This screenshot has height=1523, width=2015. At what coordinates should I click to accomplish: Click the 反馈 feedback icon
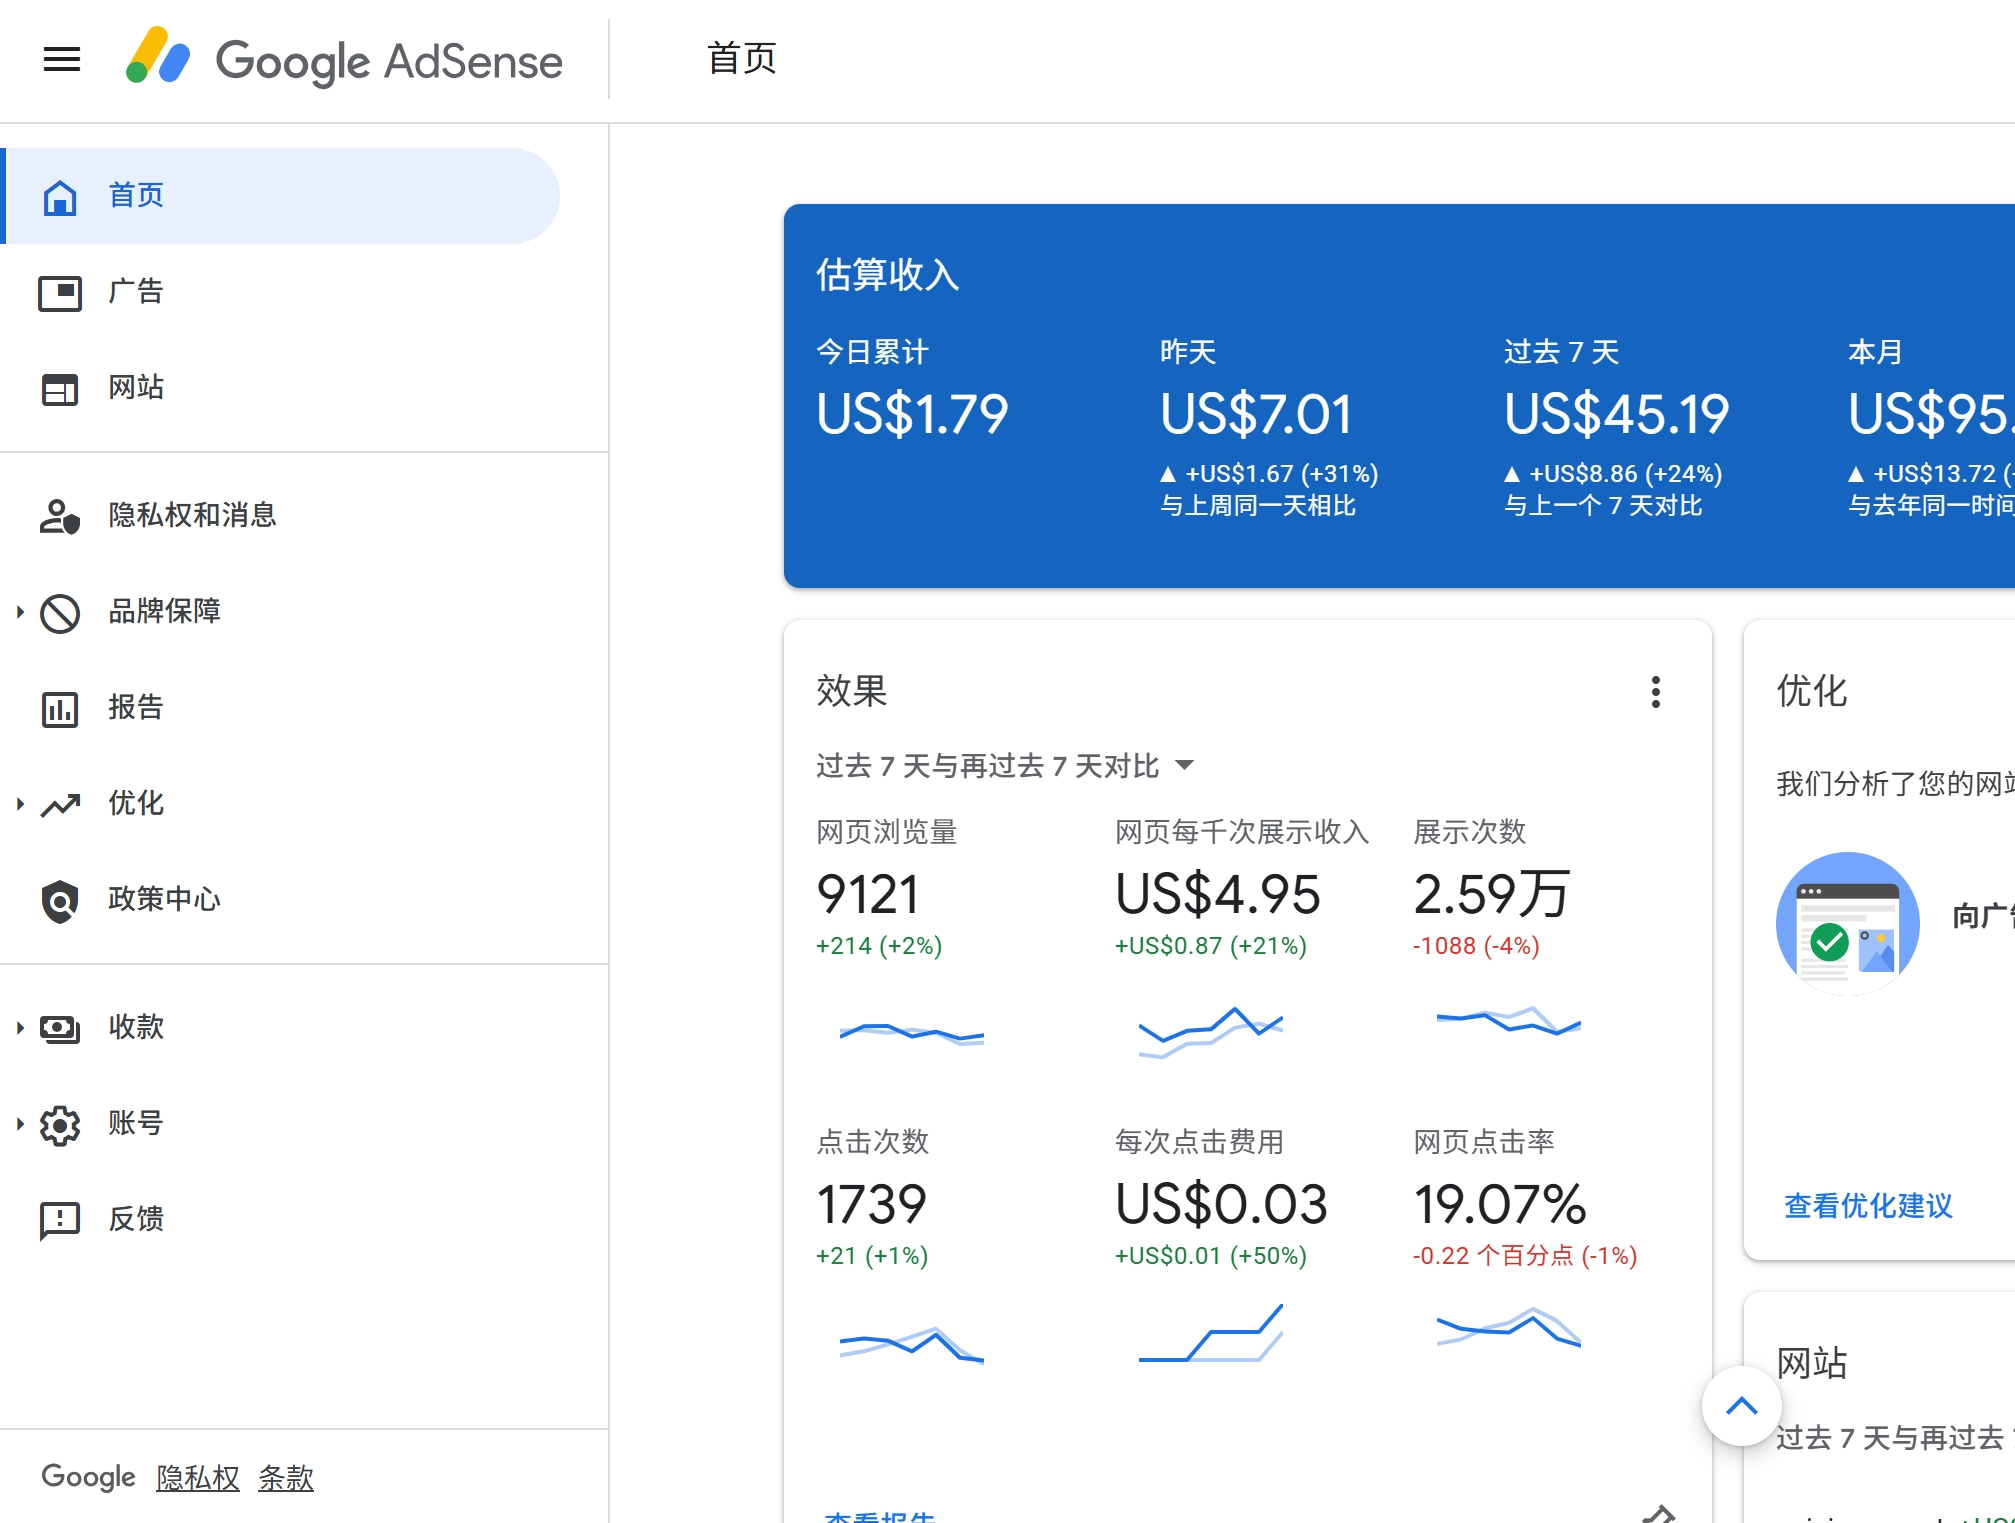[x=60, y=1220]
